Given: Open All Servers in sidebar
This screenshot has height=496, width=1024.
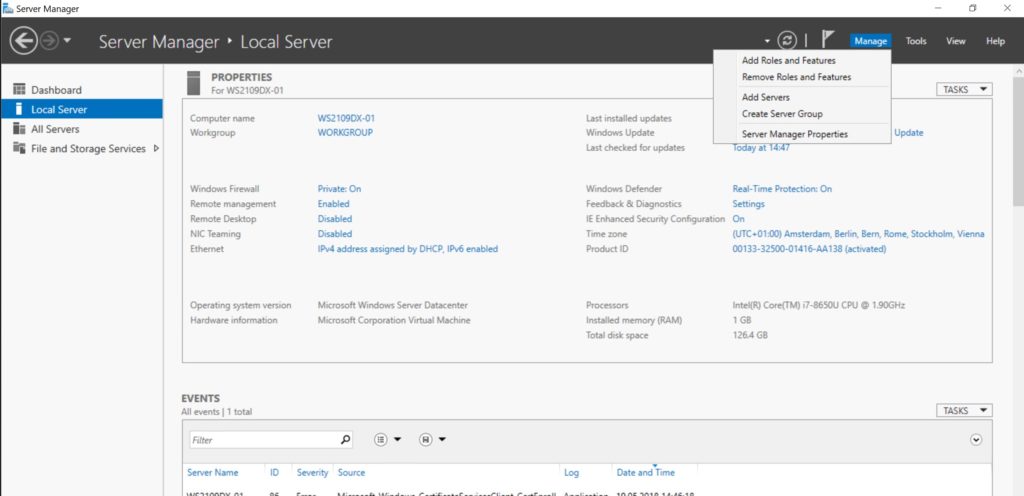Looking at the screenshot, I should [55, 129].
